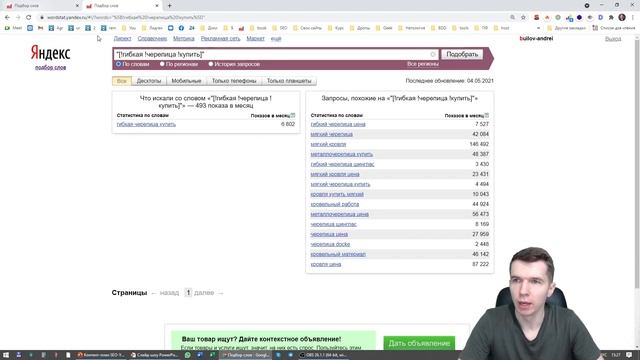Viewport: 640px width, 360px height.
Task: Switch to the 'Только планшеты' tab
Action: pyautogui.click(x=289, y=81)
